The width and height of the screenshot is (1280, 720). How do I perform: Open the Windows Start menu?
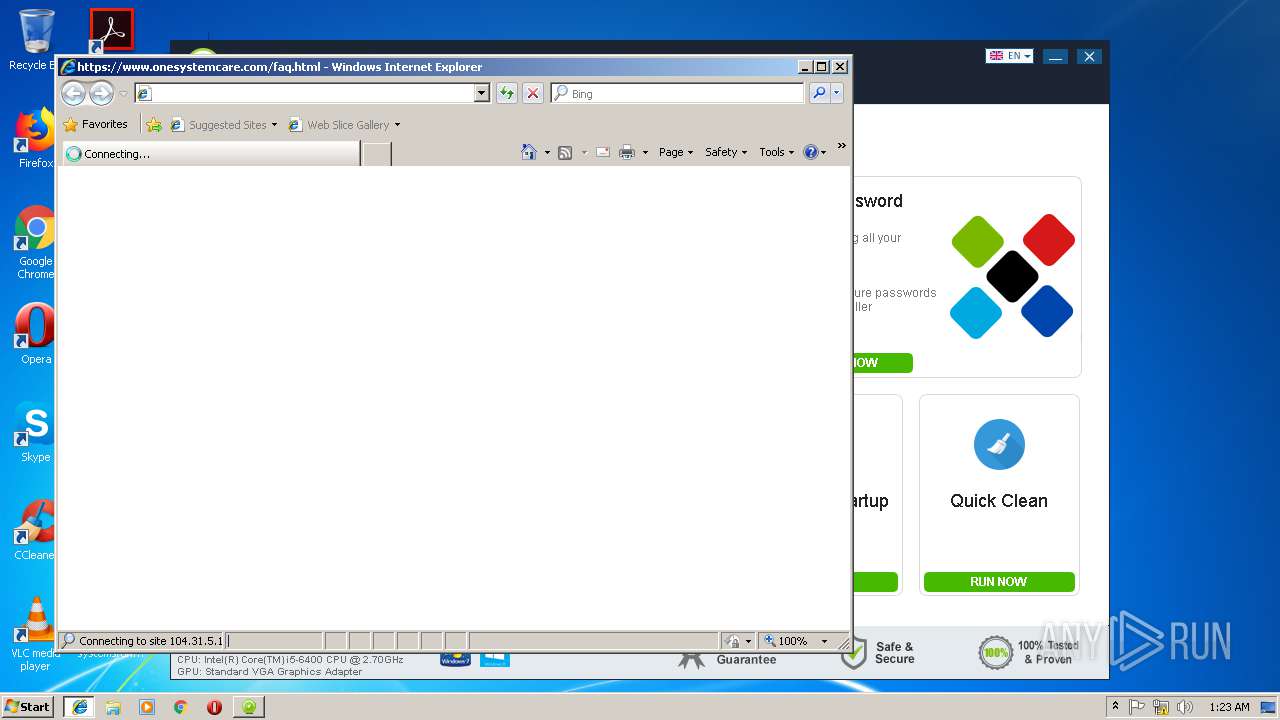click(28, 706)
